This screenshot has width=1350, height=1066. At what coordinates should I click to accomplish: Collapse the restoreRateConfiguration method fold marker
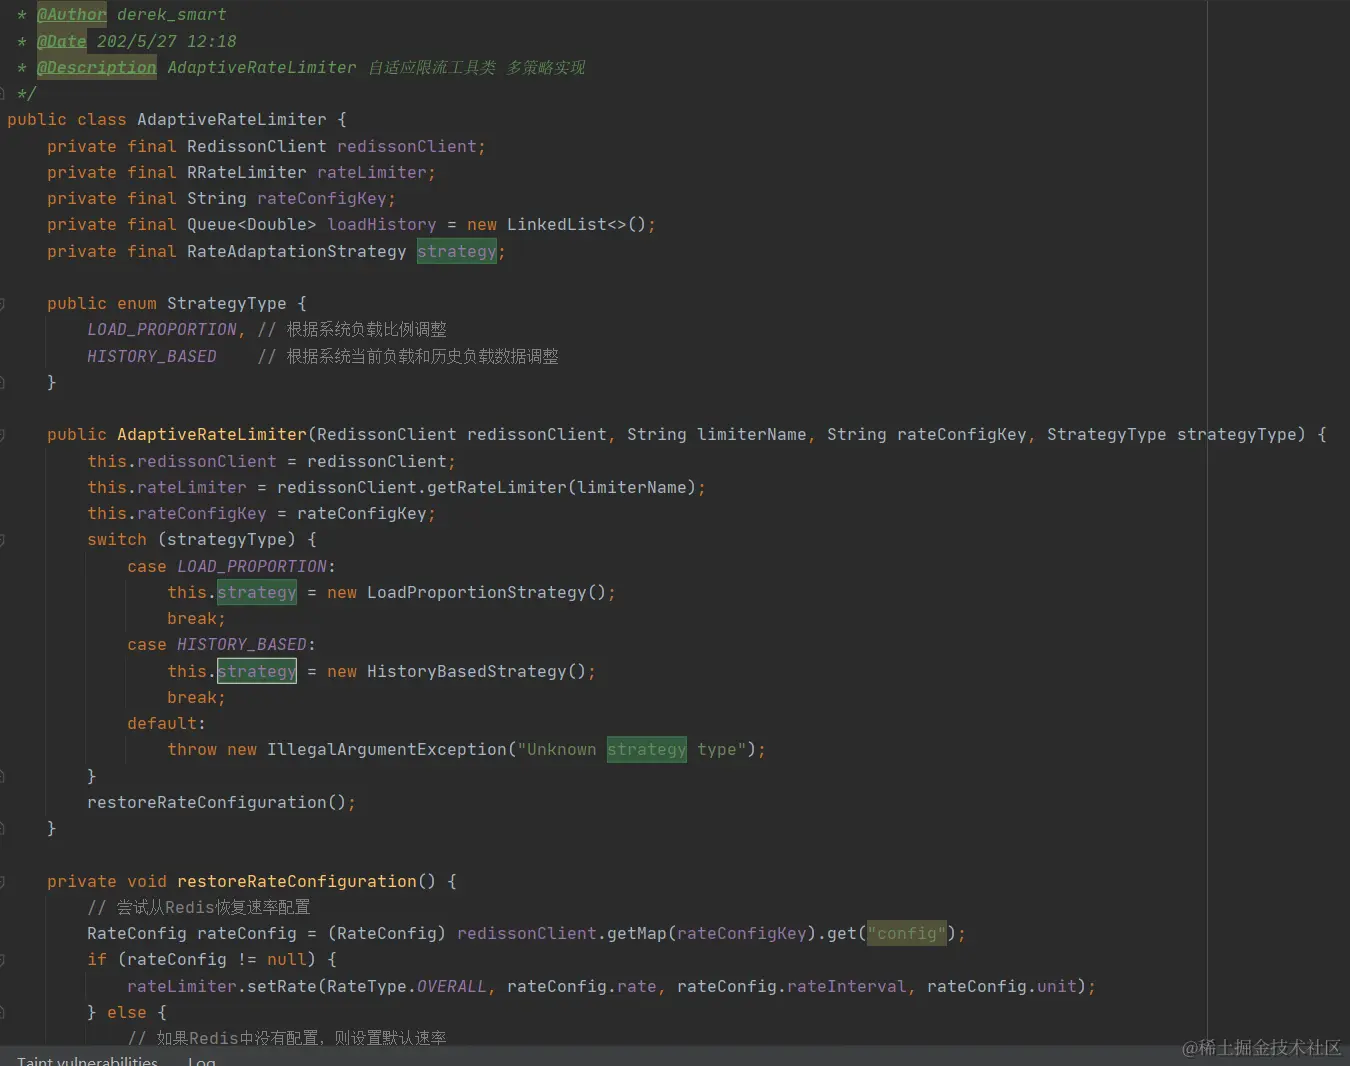tap(2, 882)
